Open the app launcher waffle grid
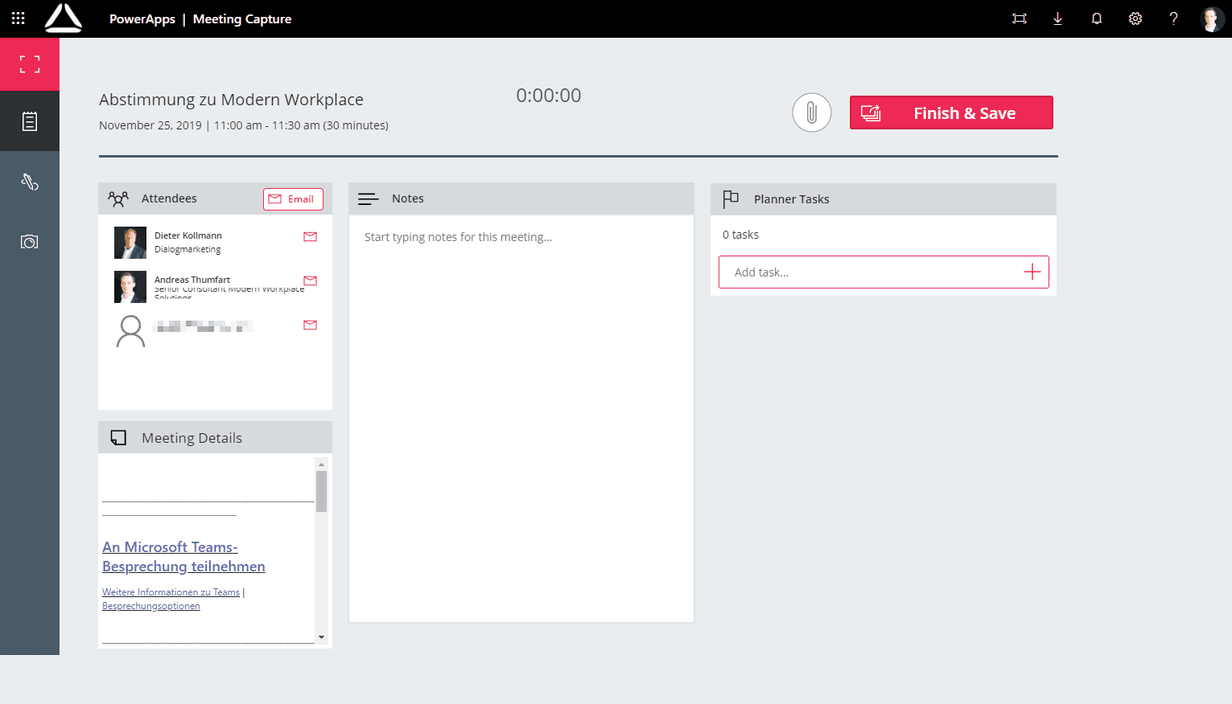Image resolution: width=1232 pixels, height=704 pixels. (x=18, y=19)
